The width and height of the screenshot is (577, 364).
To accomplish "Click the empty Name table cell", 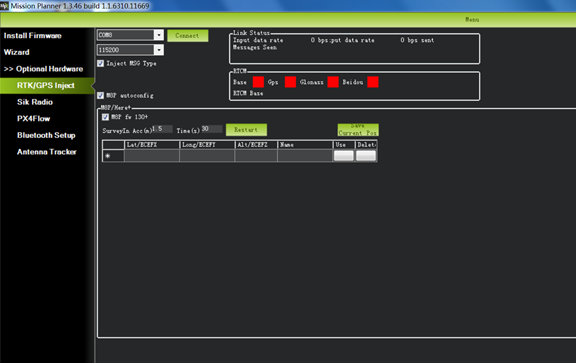I will 305,156.
